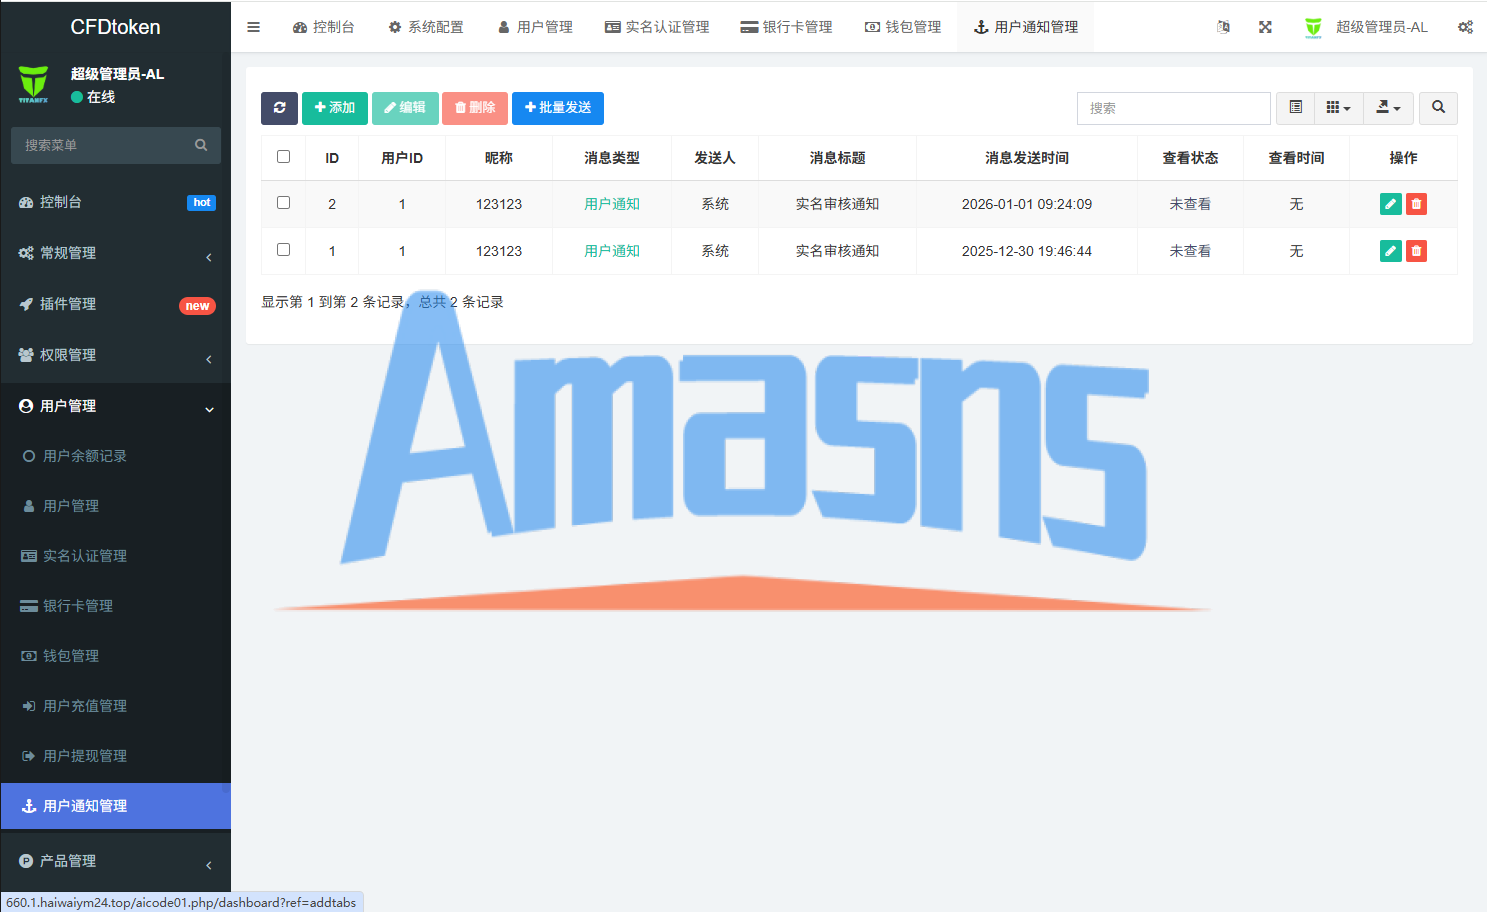Click the 编辑 toolbar button
Screen dimensions: 1487x912
point(405,108)
